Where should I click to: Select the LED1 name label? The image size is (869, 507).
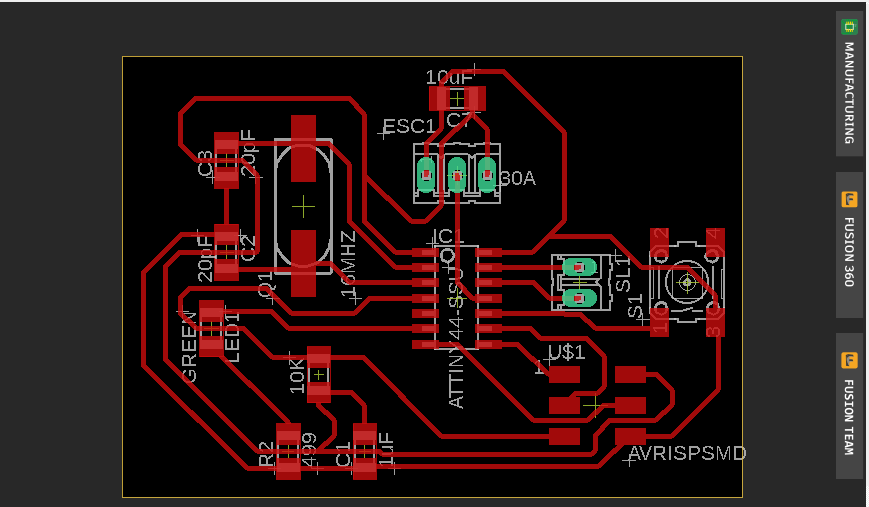(232, 337)
